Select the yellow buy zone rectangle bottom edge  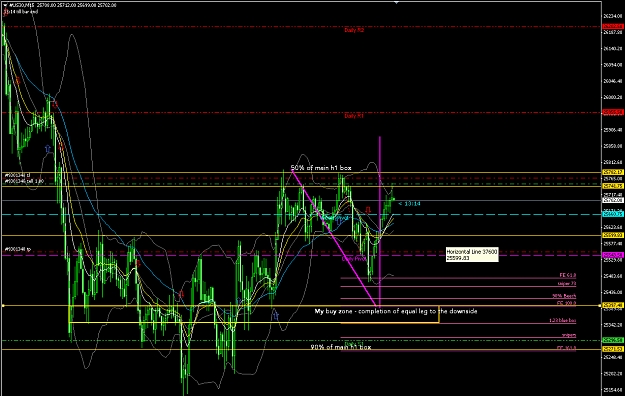click(254, 323)
